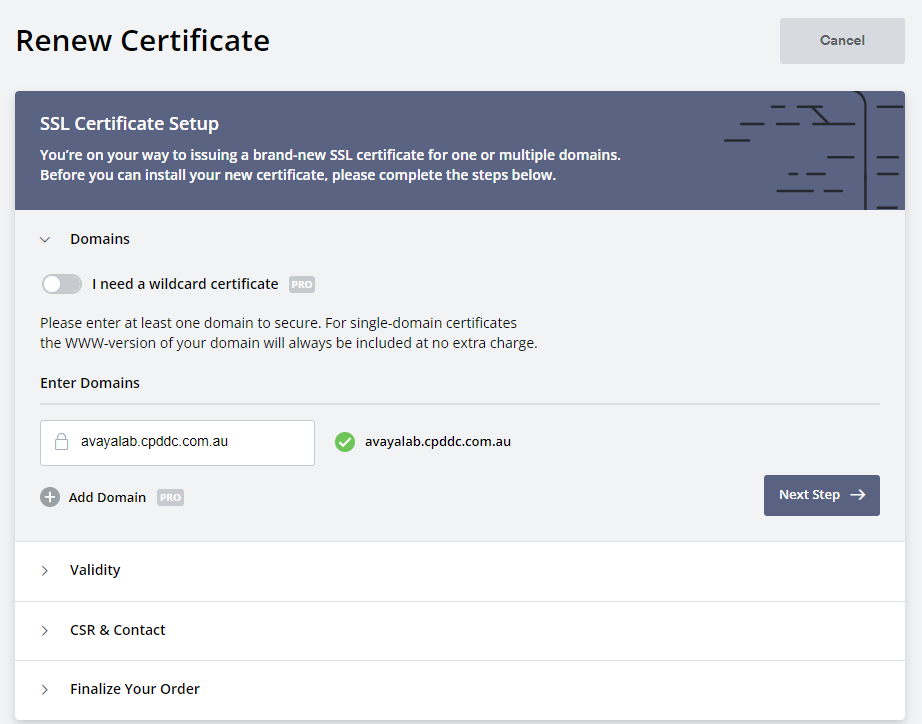
Task: Click the Add Domain label
Action: tap(107, 498)
